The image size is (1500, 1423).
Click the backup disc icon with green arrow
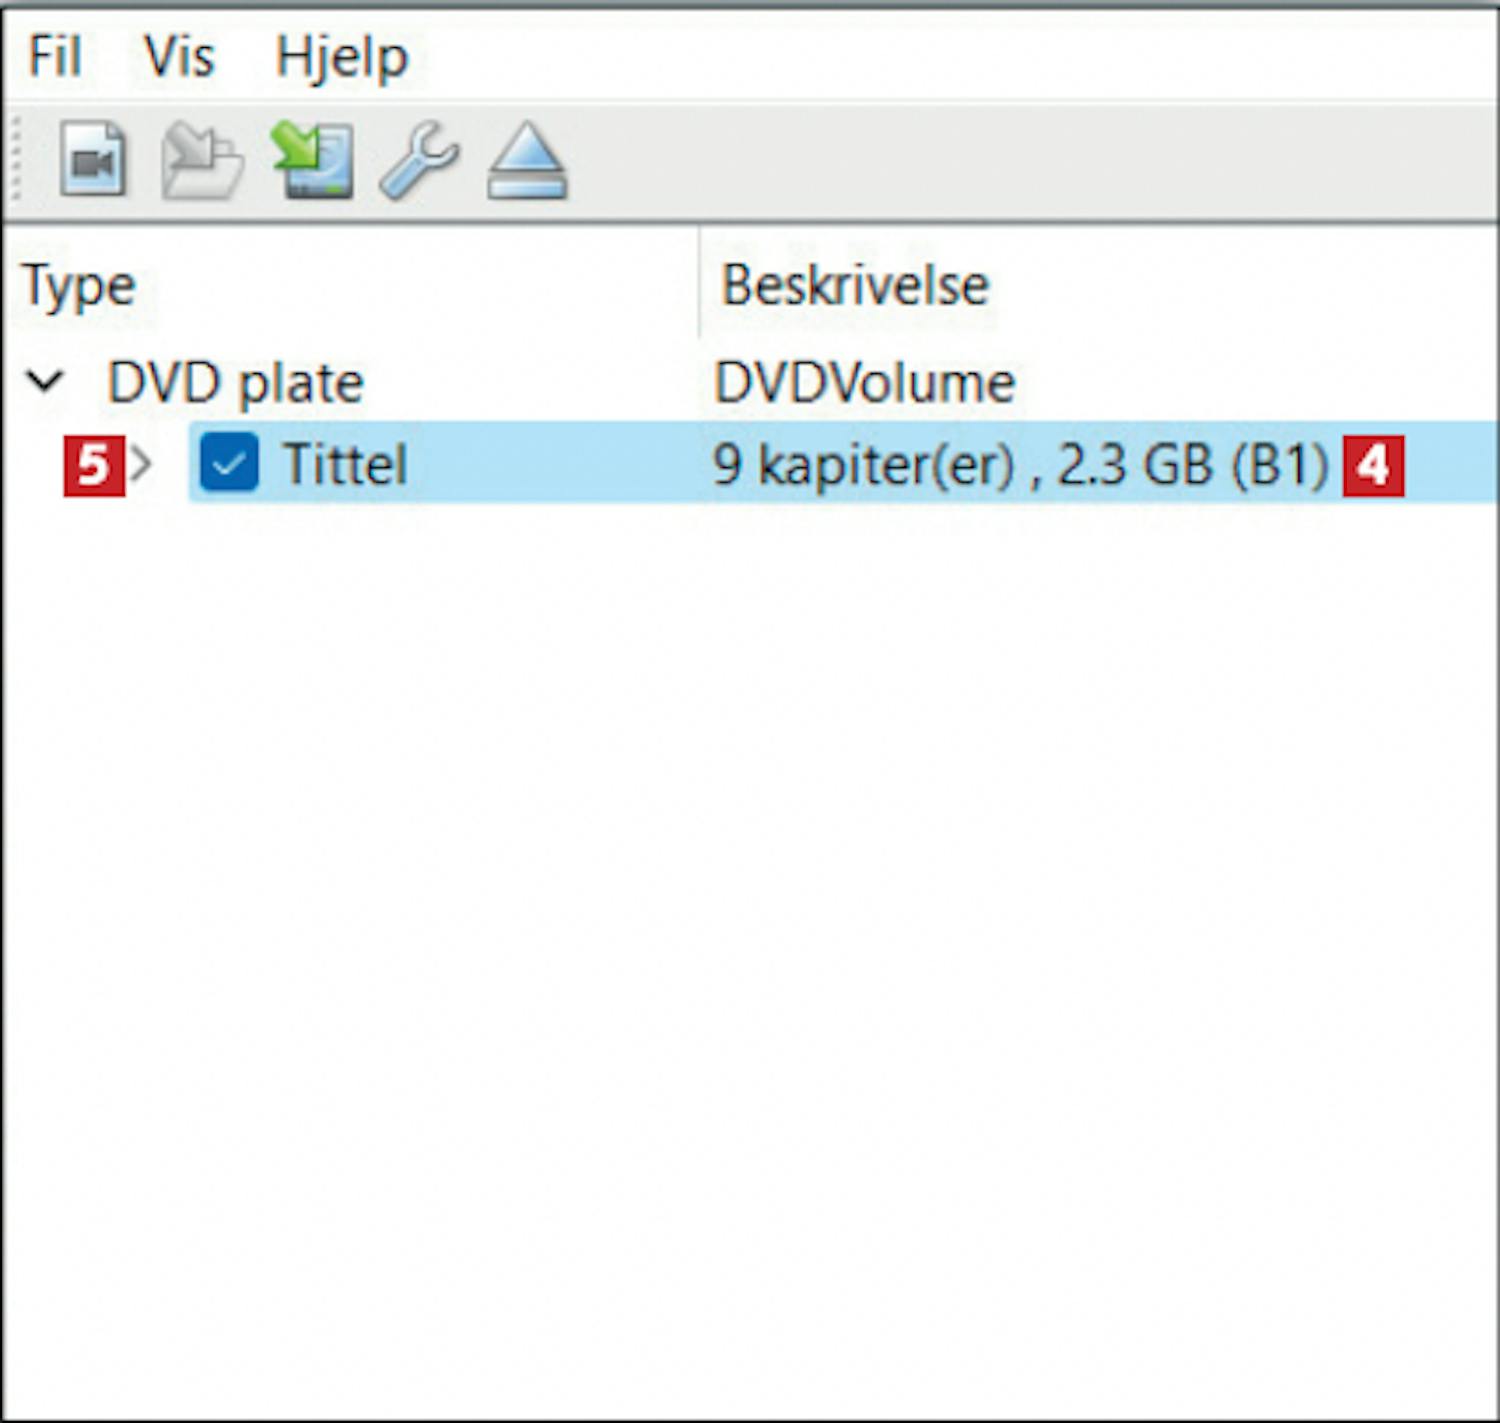pyautogui.click(x=313, y=159)
